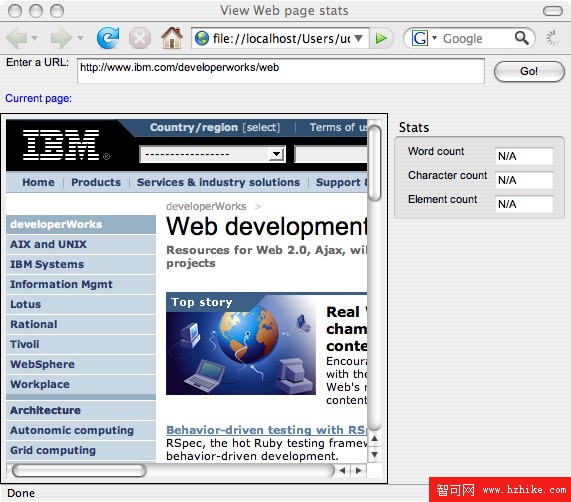Open Grid computing sidebar item

click(x=81, y=450)
